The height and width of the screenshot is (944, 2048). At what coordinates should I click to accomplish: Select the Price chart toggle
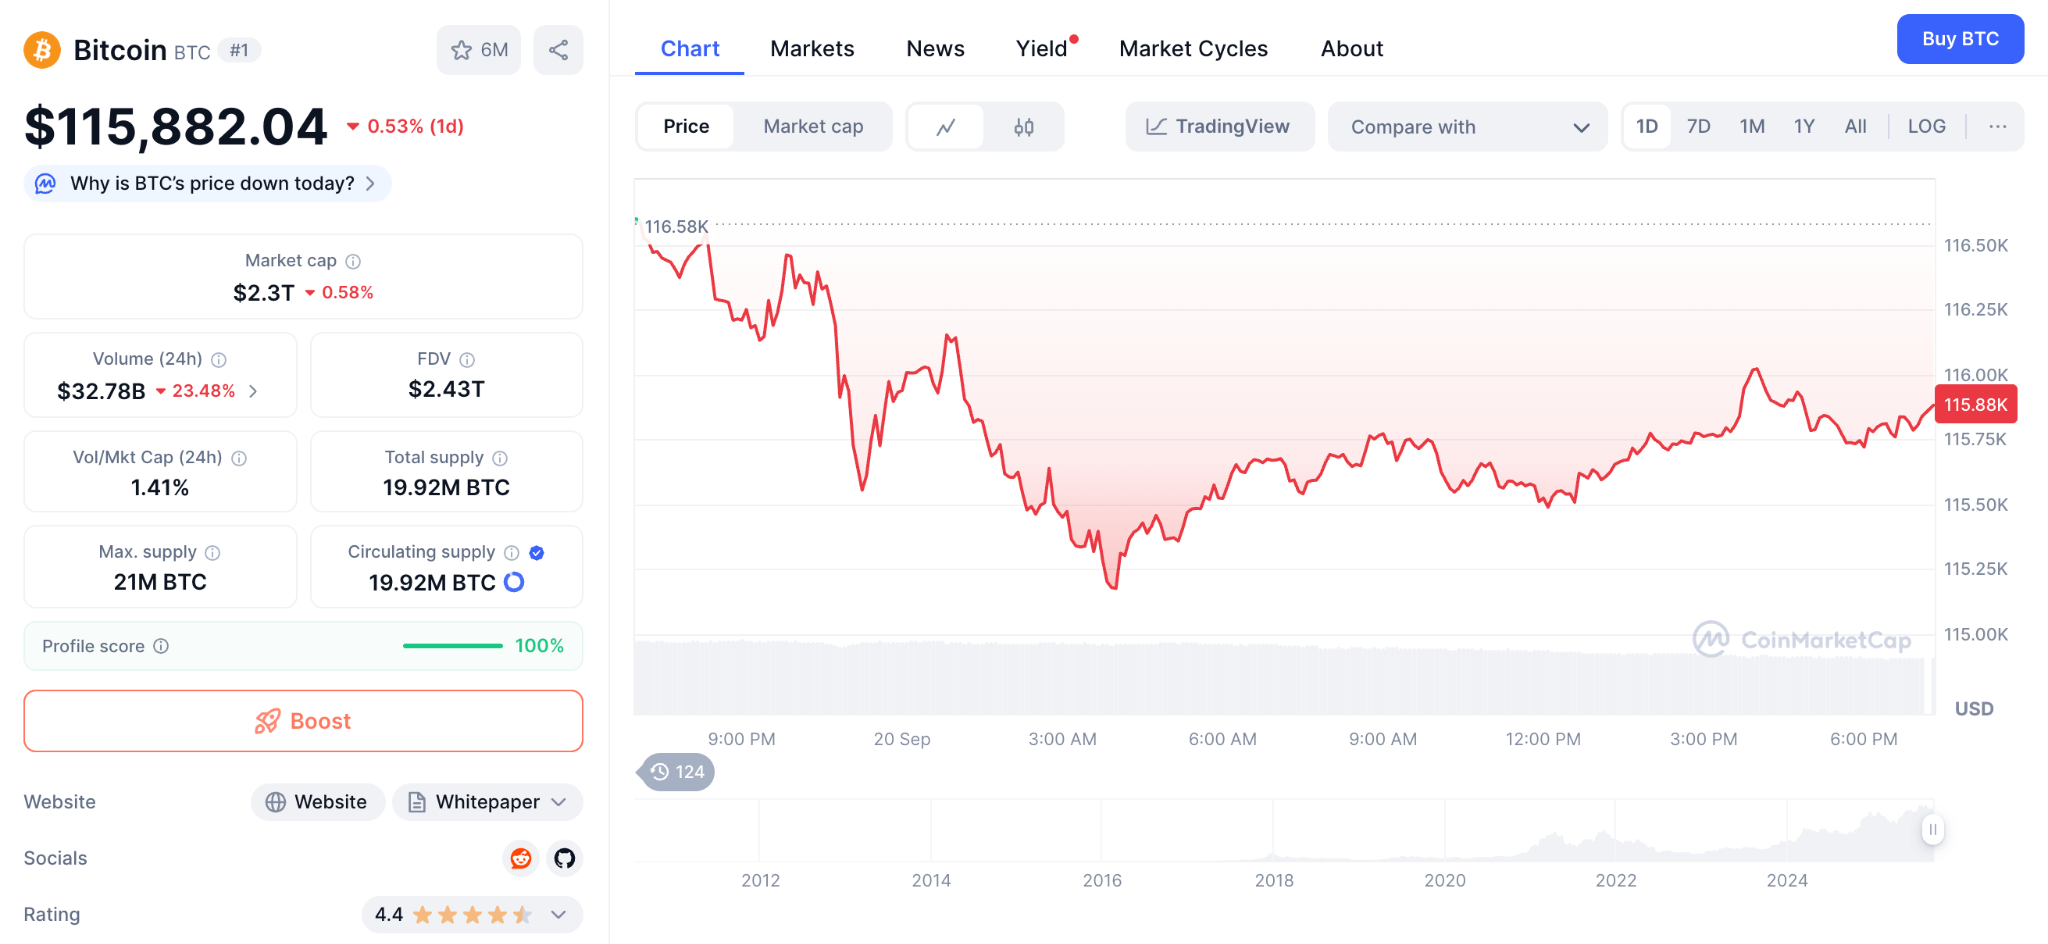point(686,126)
